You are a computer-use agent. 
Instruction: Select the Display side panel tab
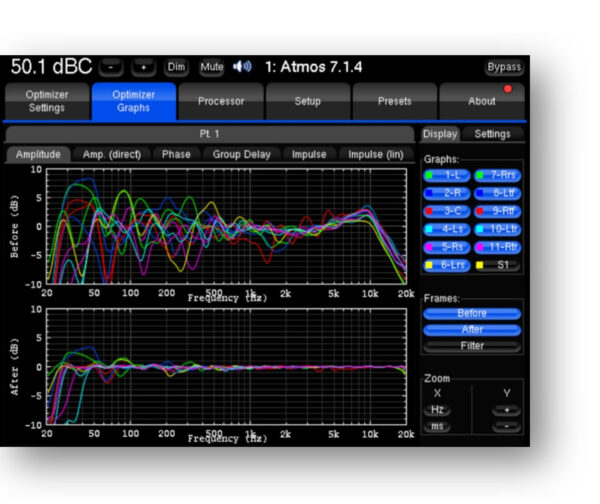coord(440,134)
